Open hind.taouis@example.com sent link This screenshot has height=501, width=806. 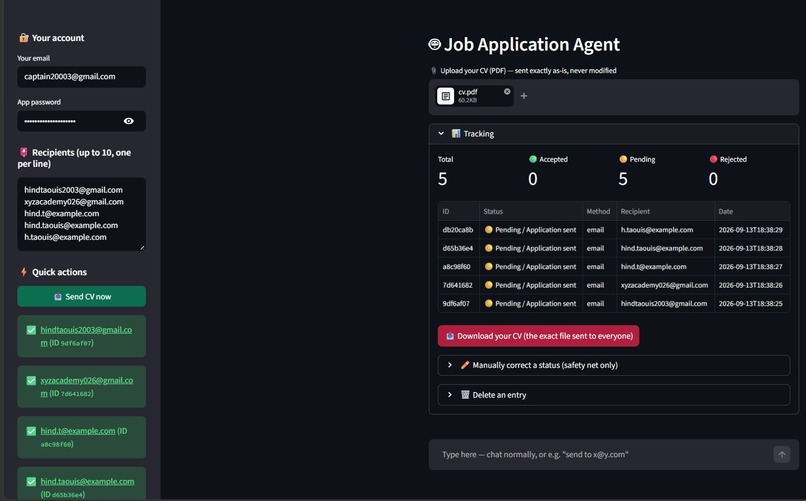click(87, 481)
